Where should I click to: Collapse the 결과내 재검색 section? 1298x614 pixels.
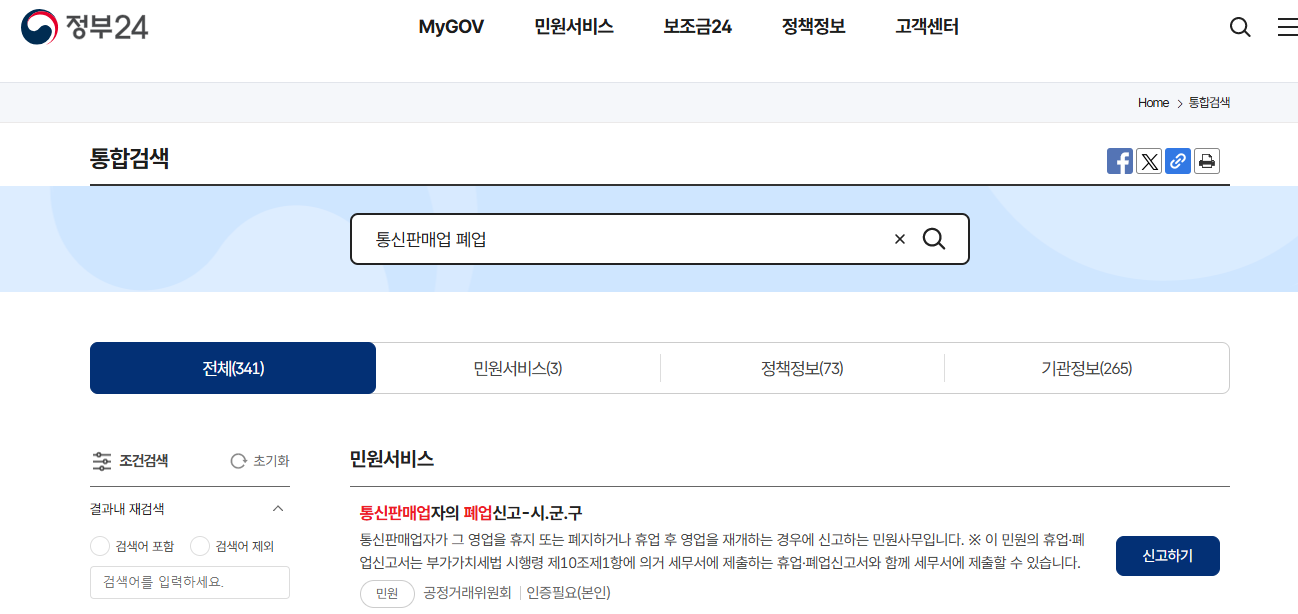[x=278, y=508]
